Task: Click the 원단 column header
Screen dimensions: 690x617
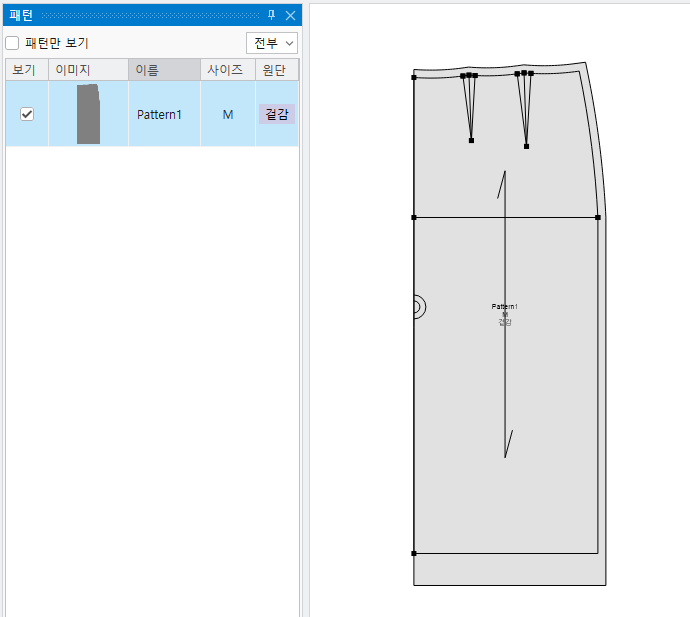Action: [277, 70]
